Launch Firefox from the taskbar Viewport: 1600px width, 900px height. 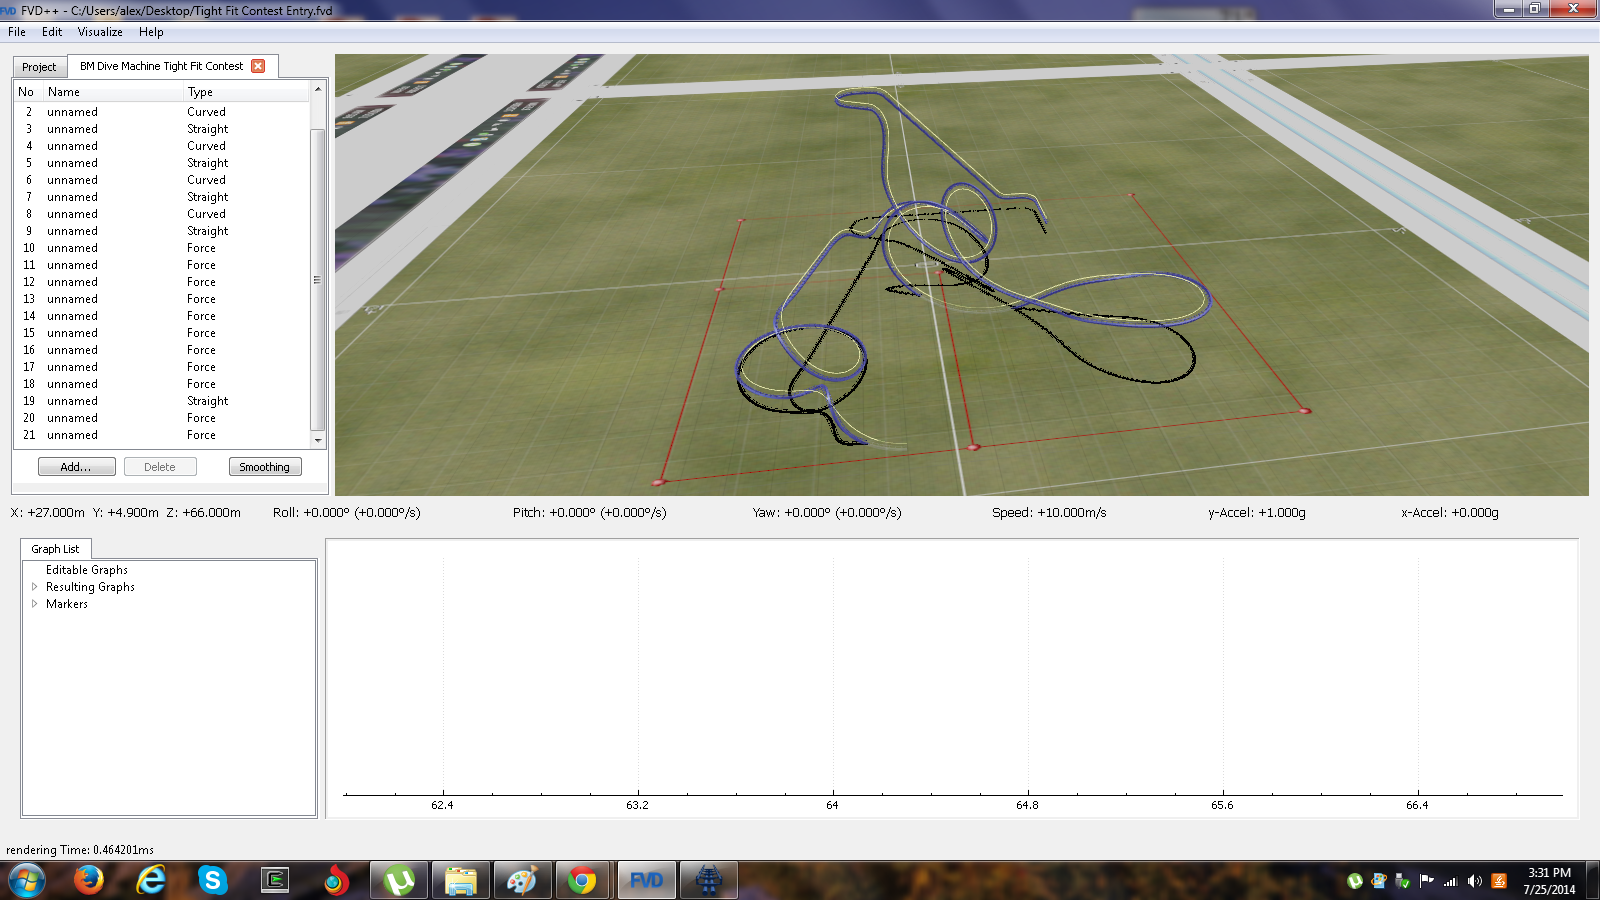click(x=89, y=880)
